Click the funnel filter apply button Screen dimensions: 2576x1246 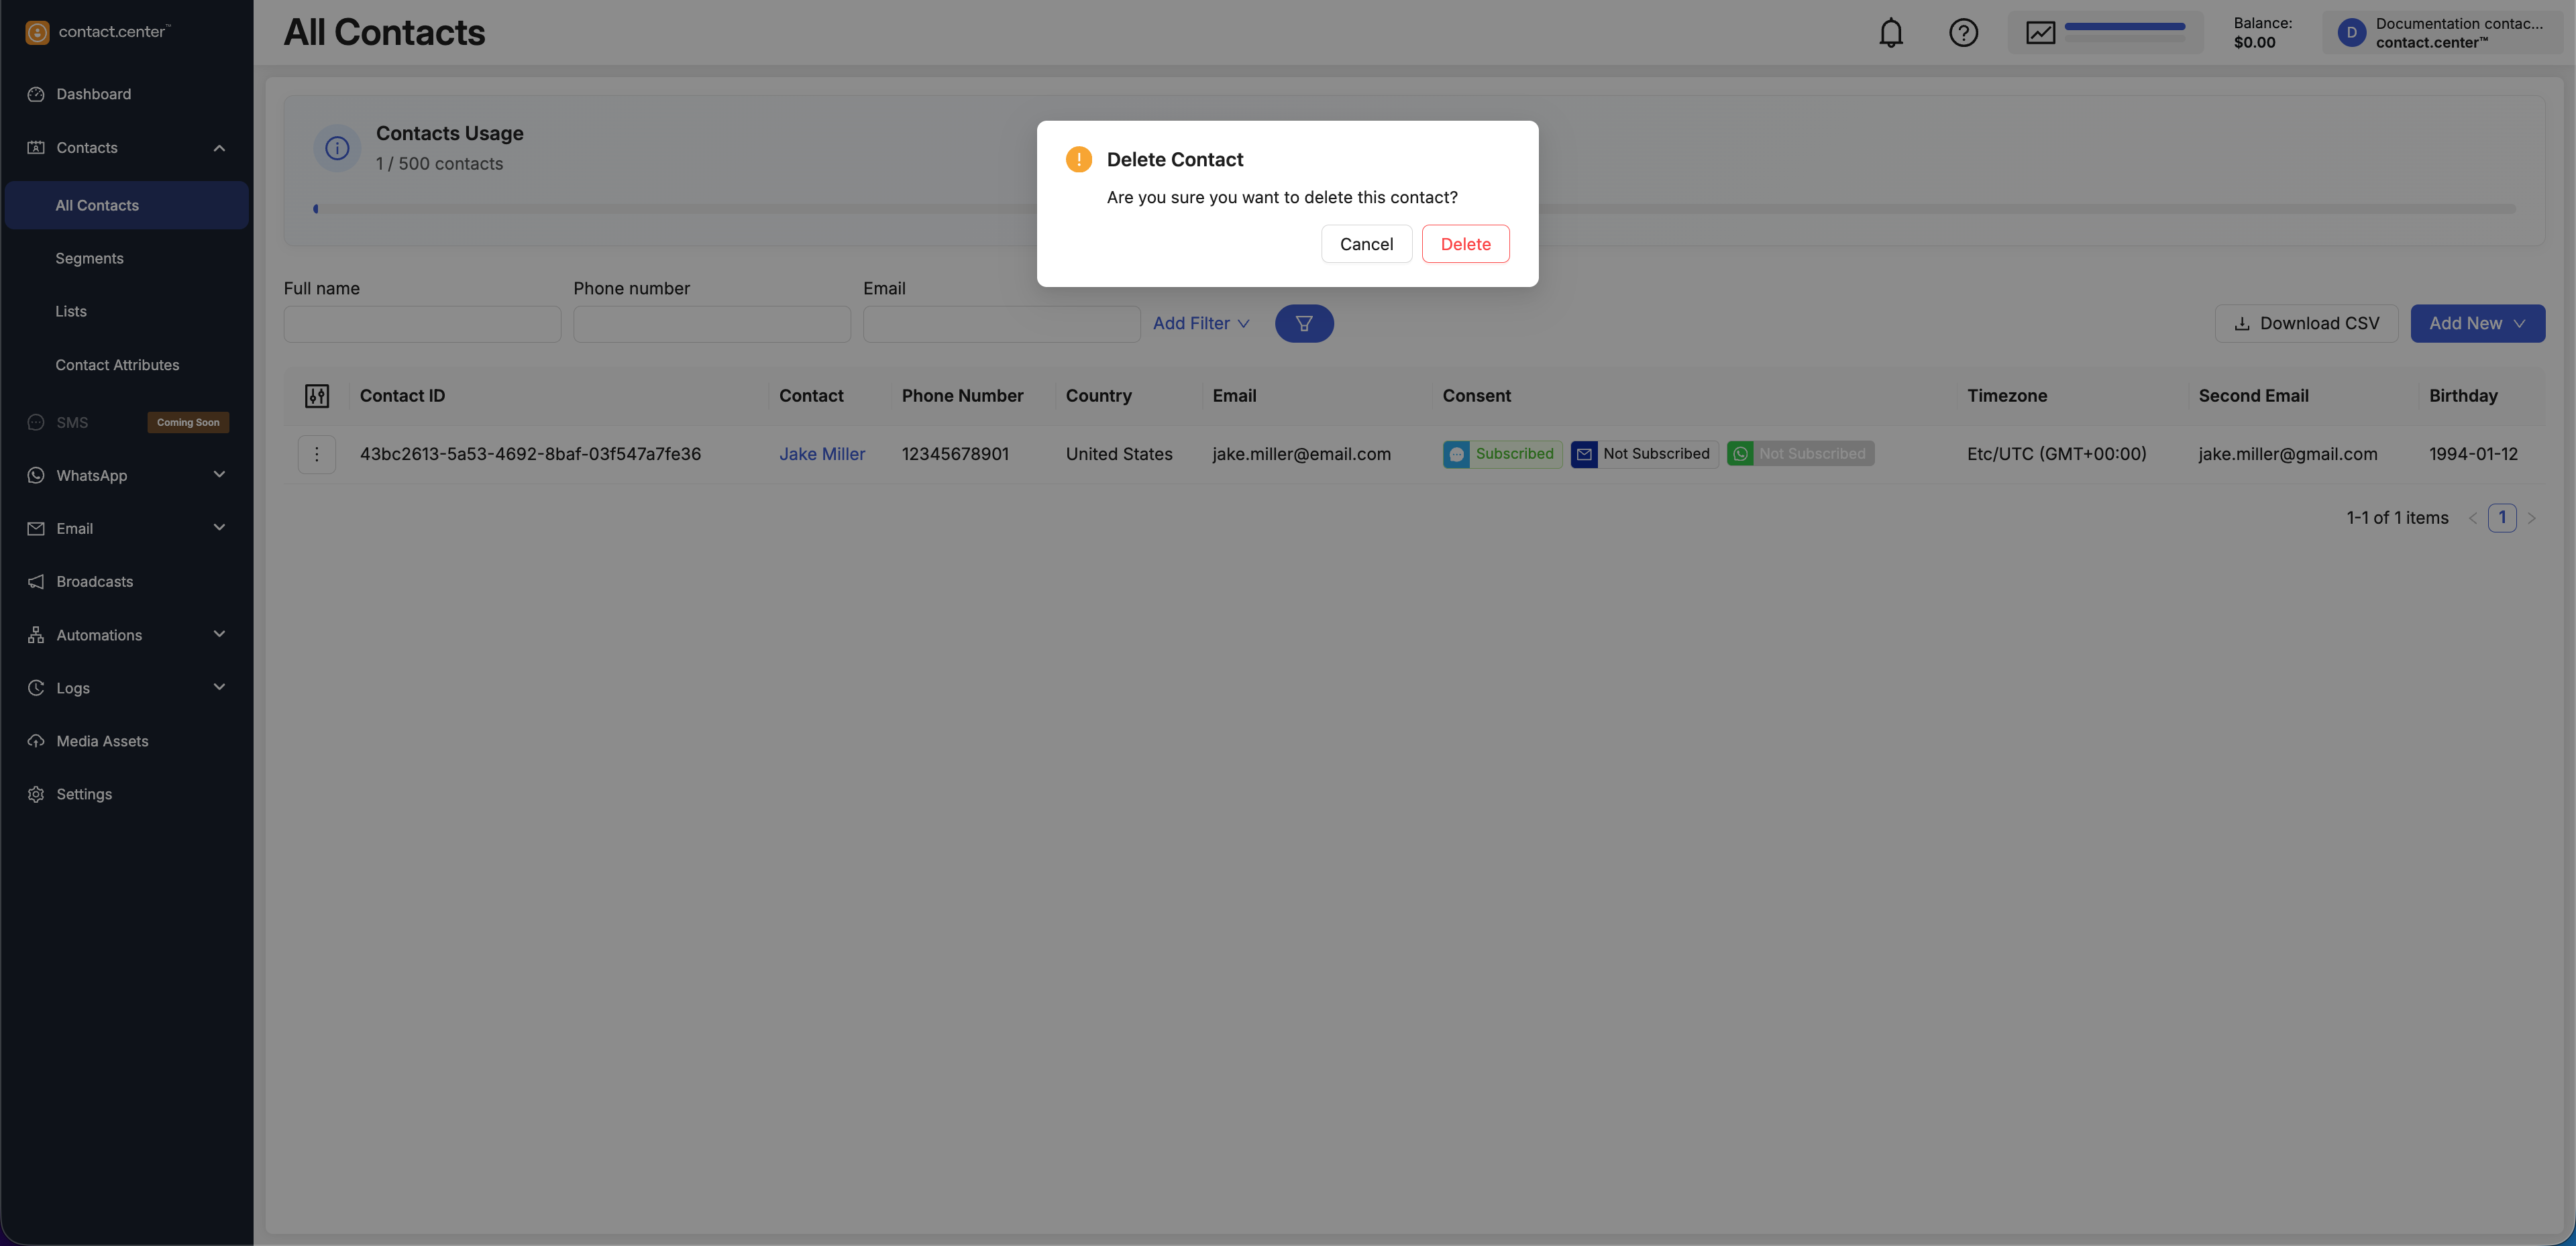tap(1304, 323)
